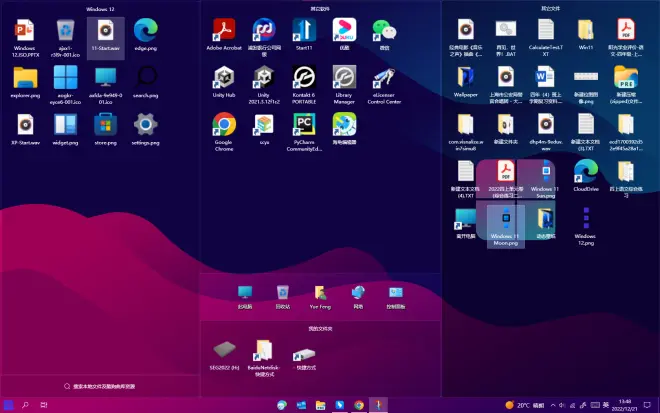Open the edge.png image file

pyautogui.click(x=146, y=35)
